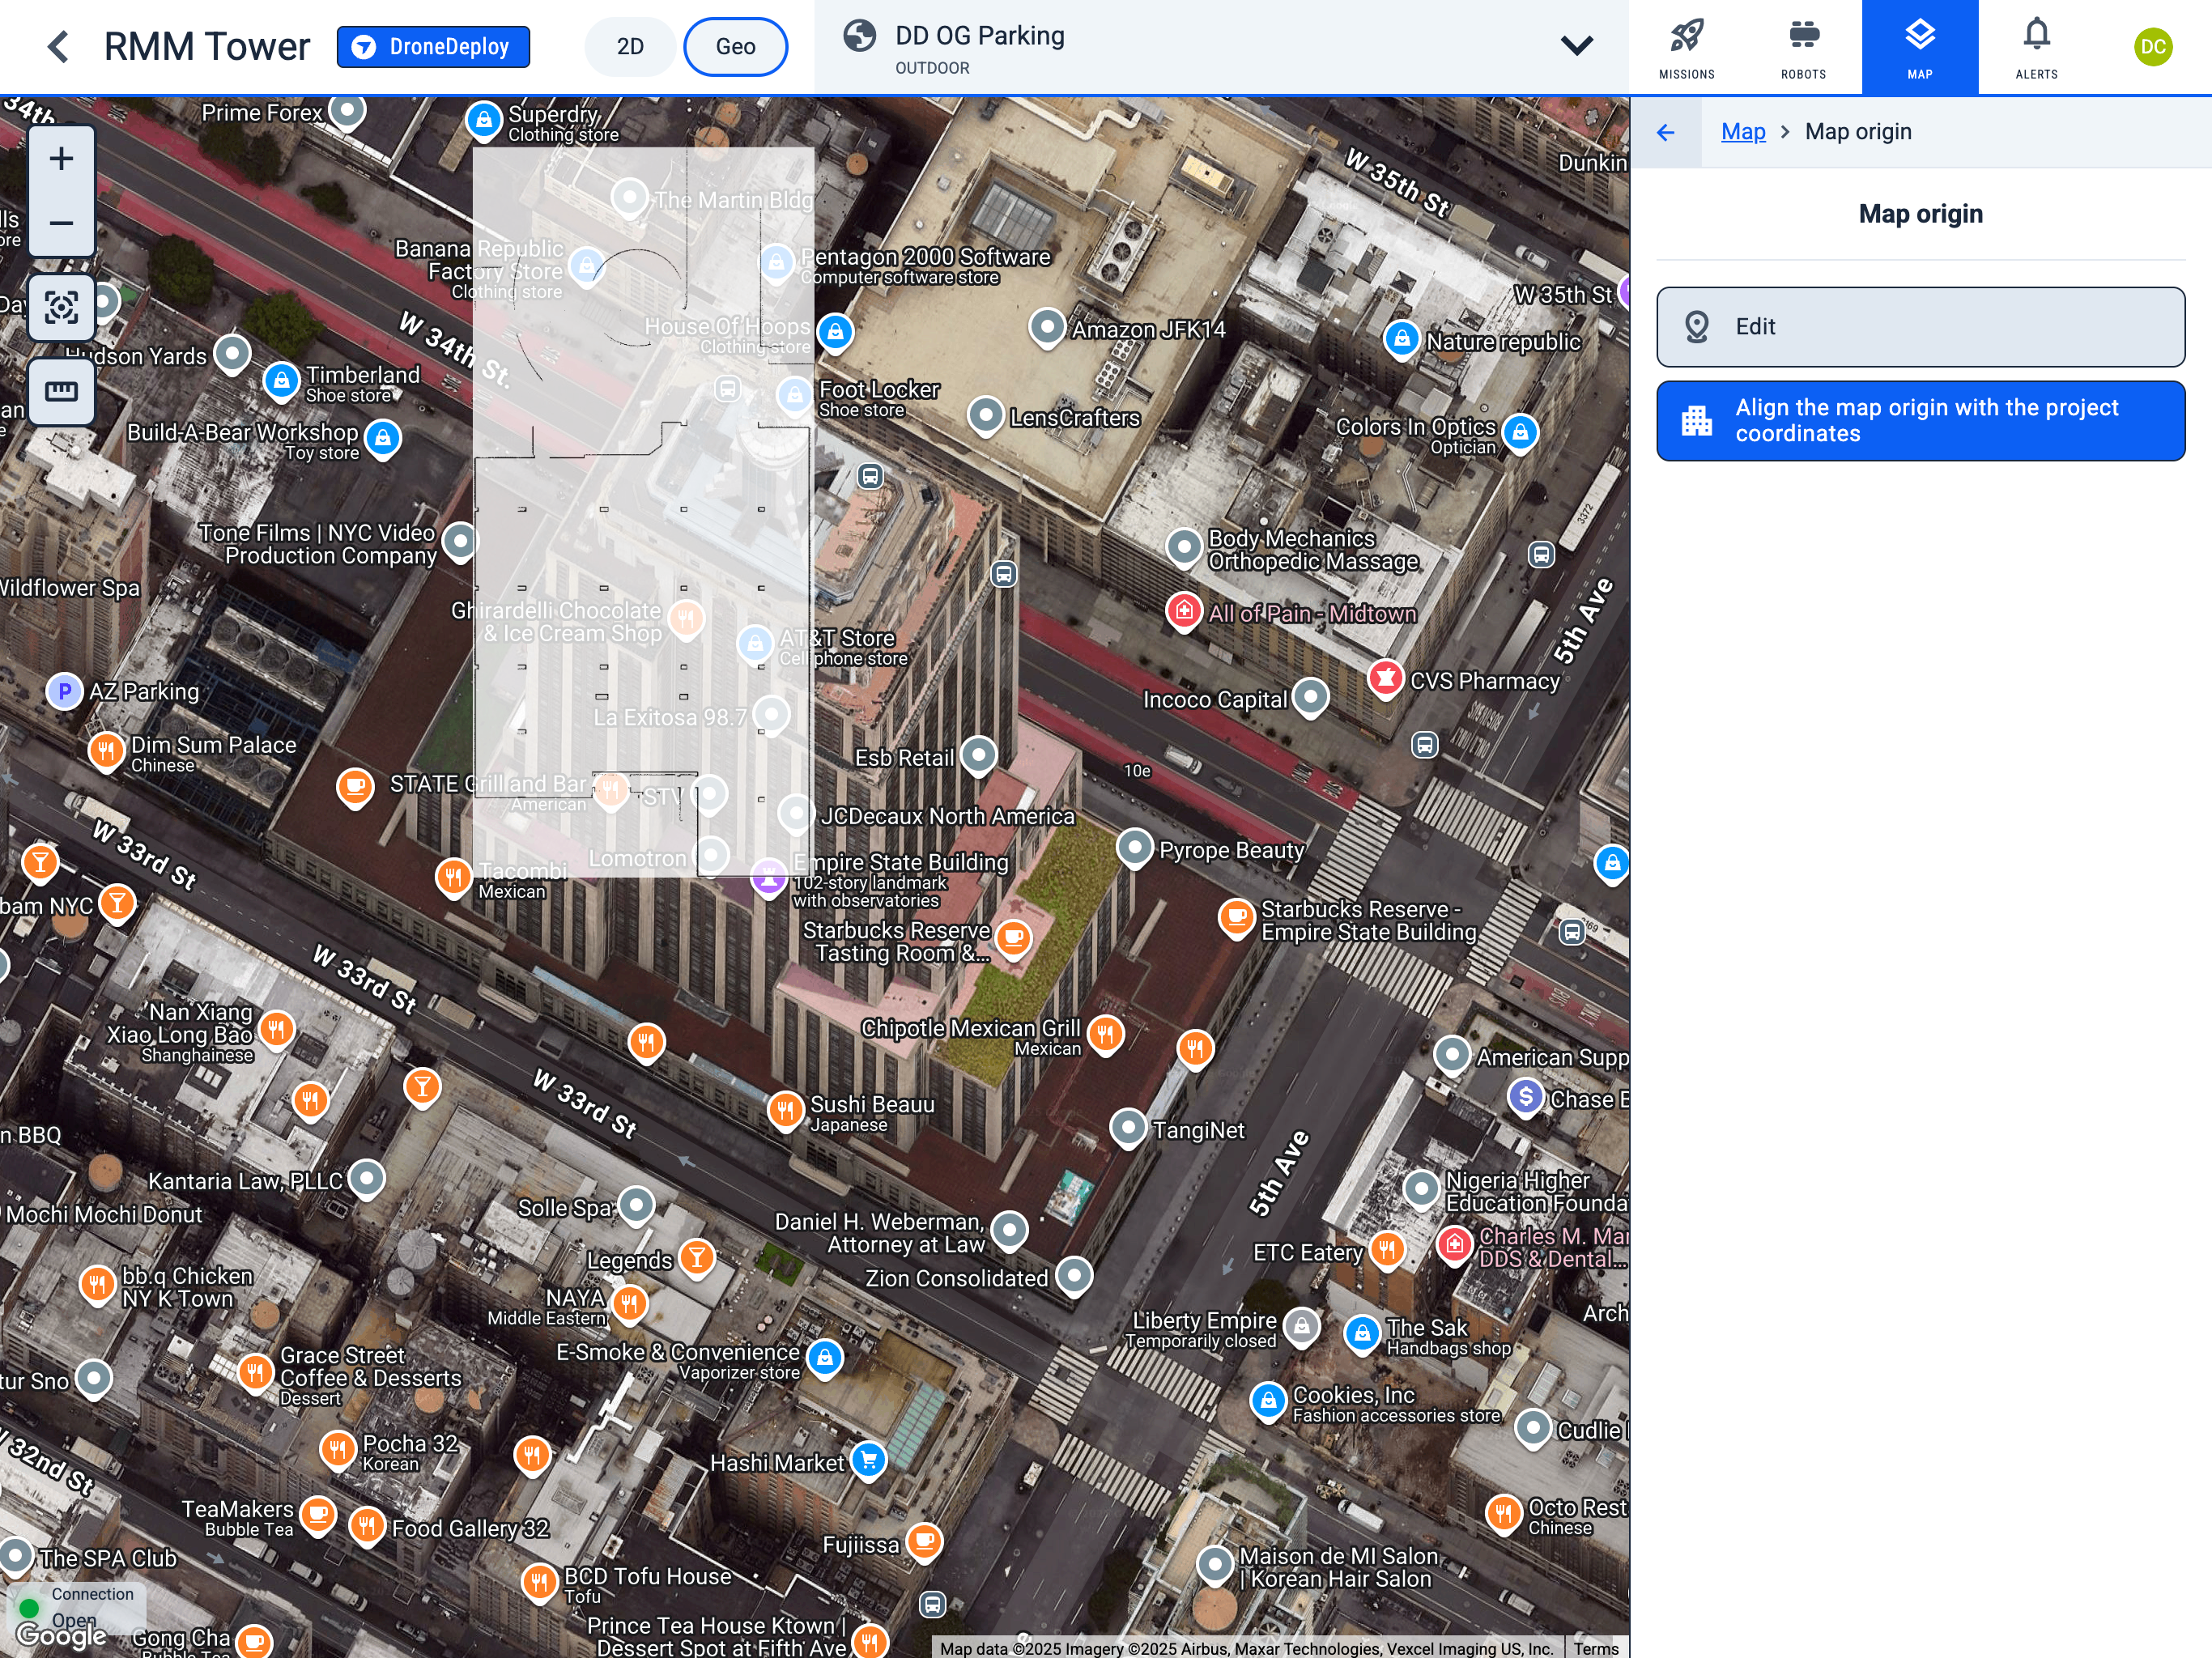Open the DroneDeploy link button

(433, 45)
